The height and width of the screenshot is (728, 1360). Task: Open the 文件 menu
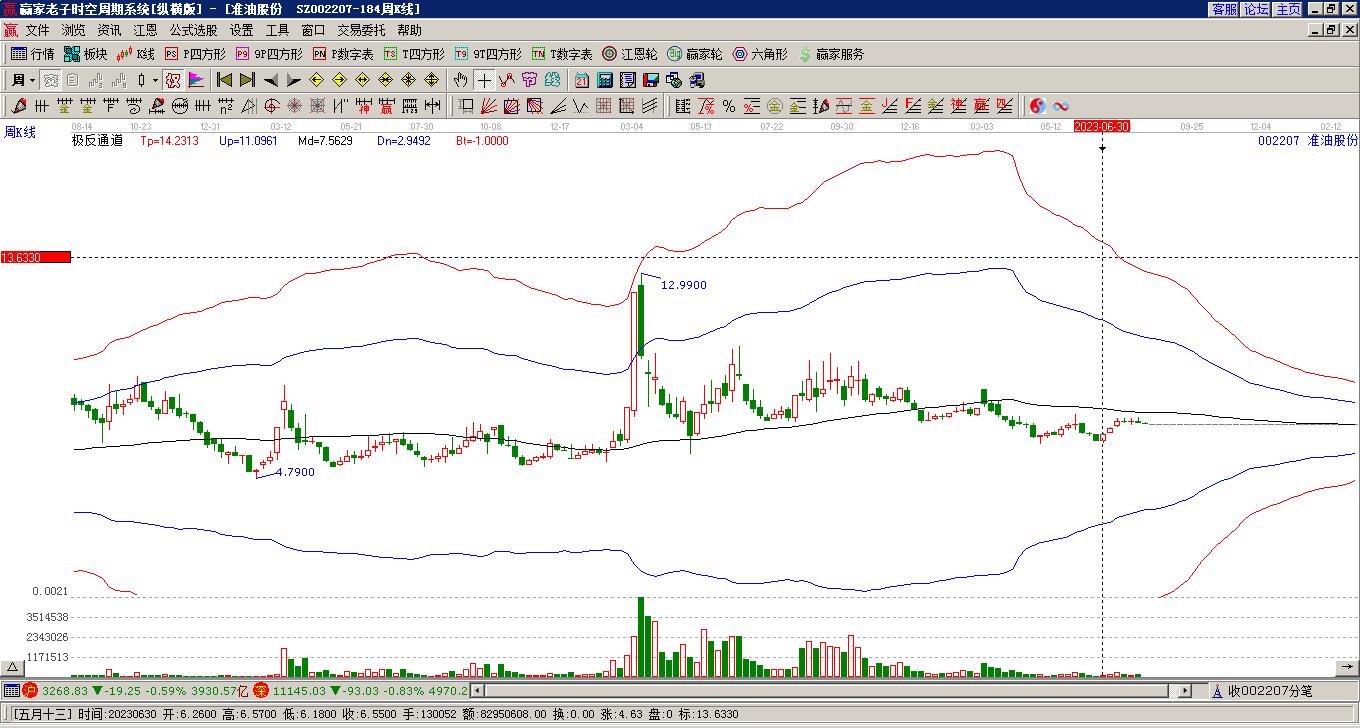click(x=37, y=31)
